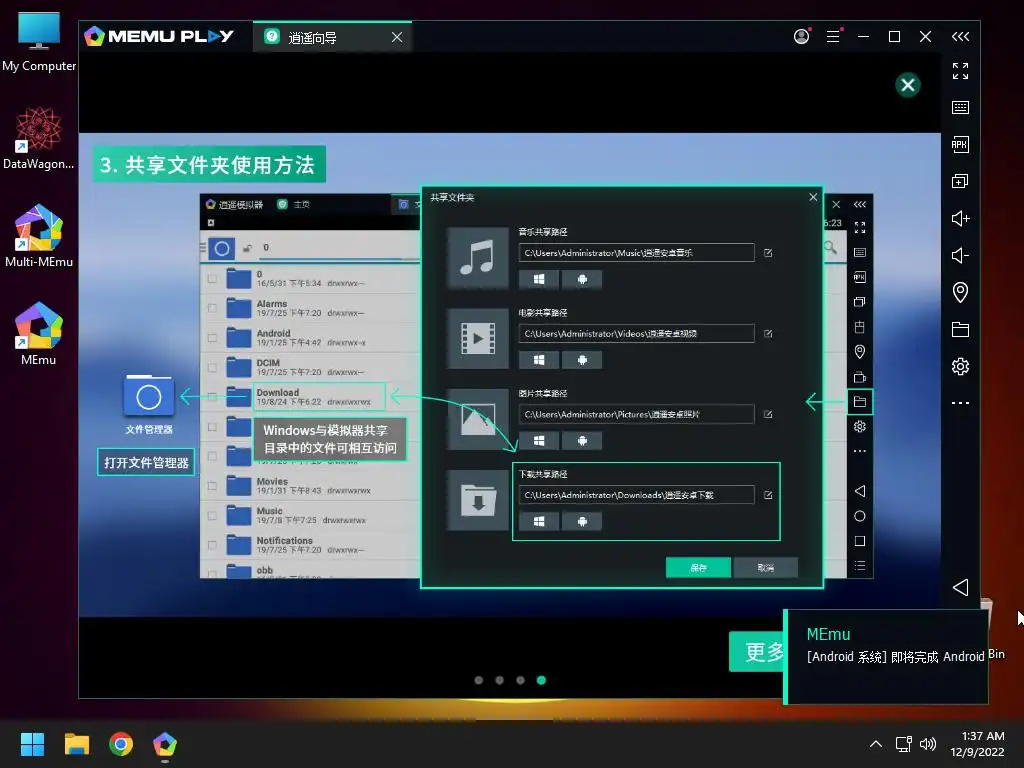Viewport: 1024px width, 768px height.
Task: Select the fourth guide page dot
Action: (x=541, y=680)
